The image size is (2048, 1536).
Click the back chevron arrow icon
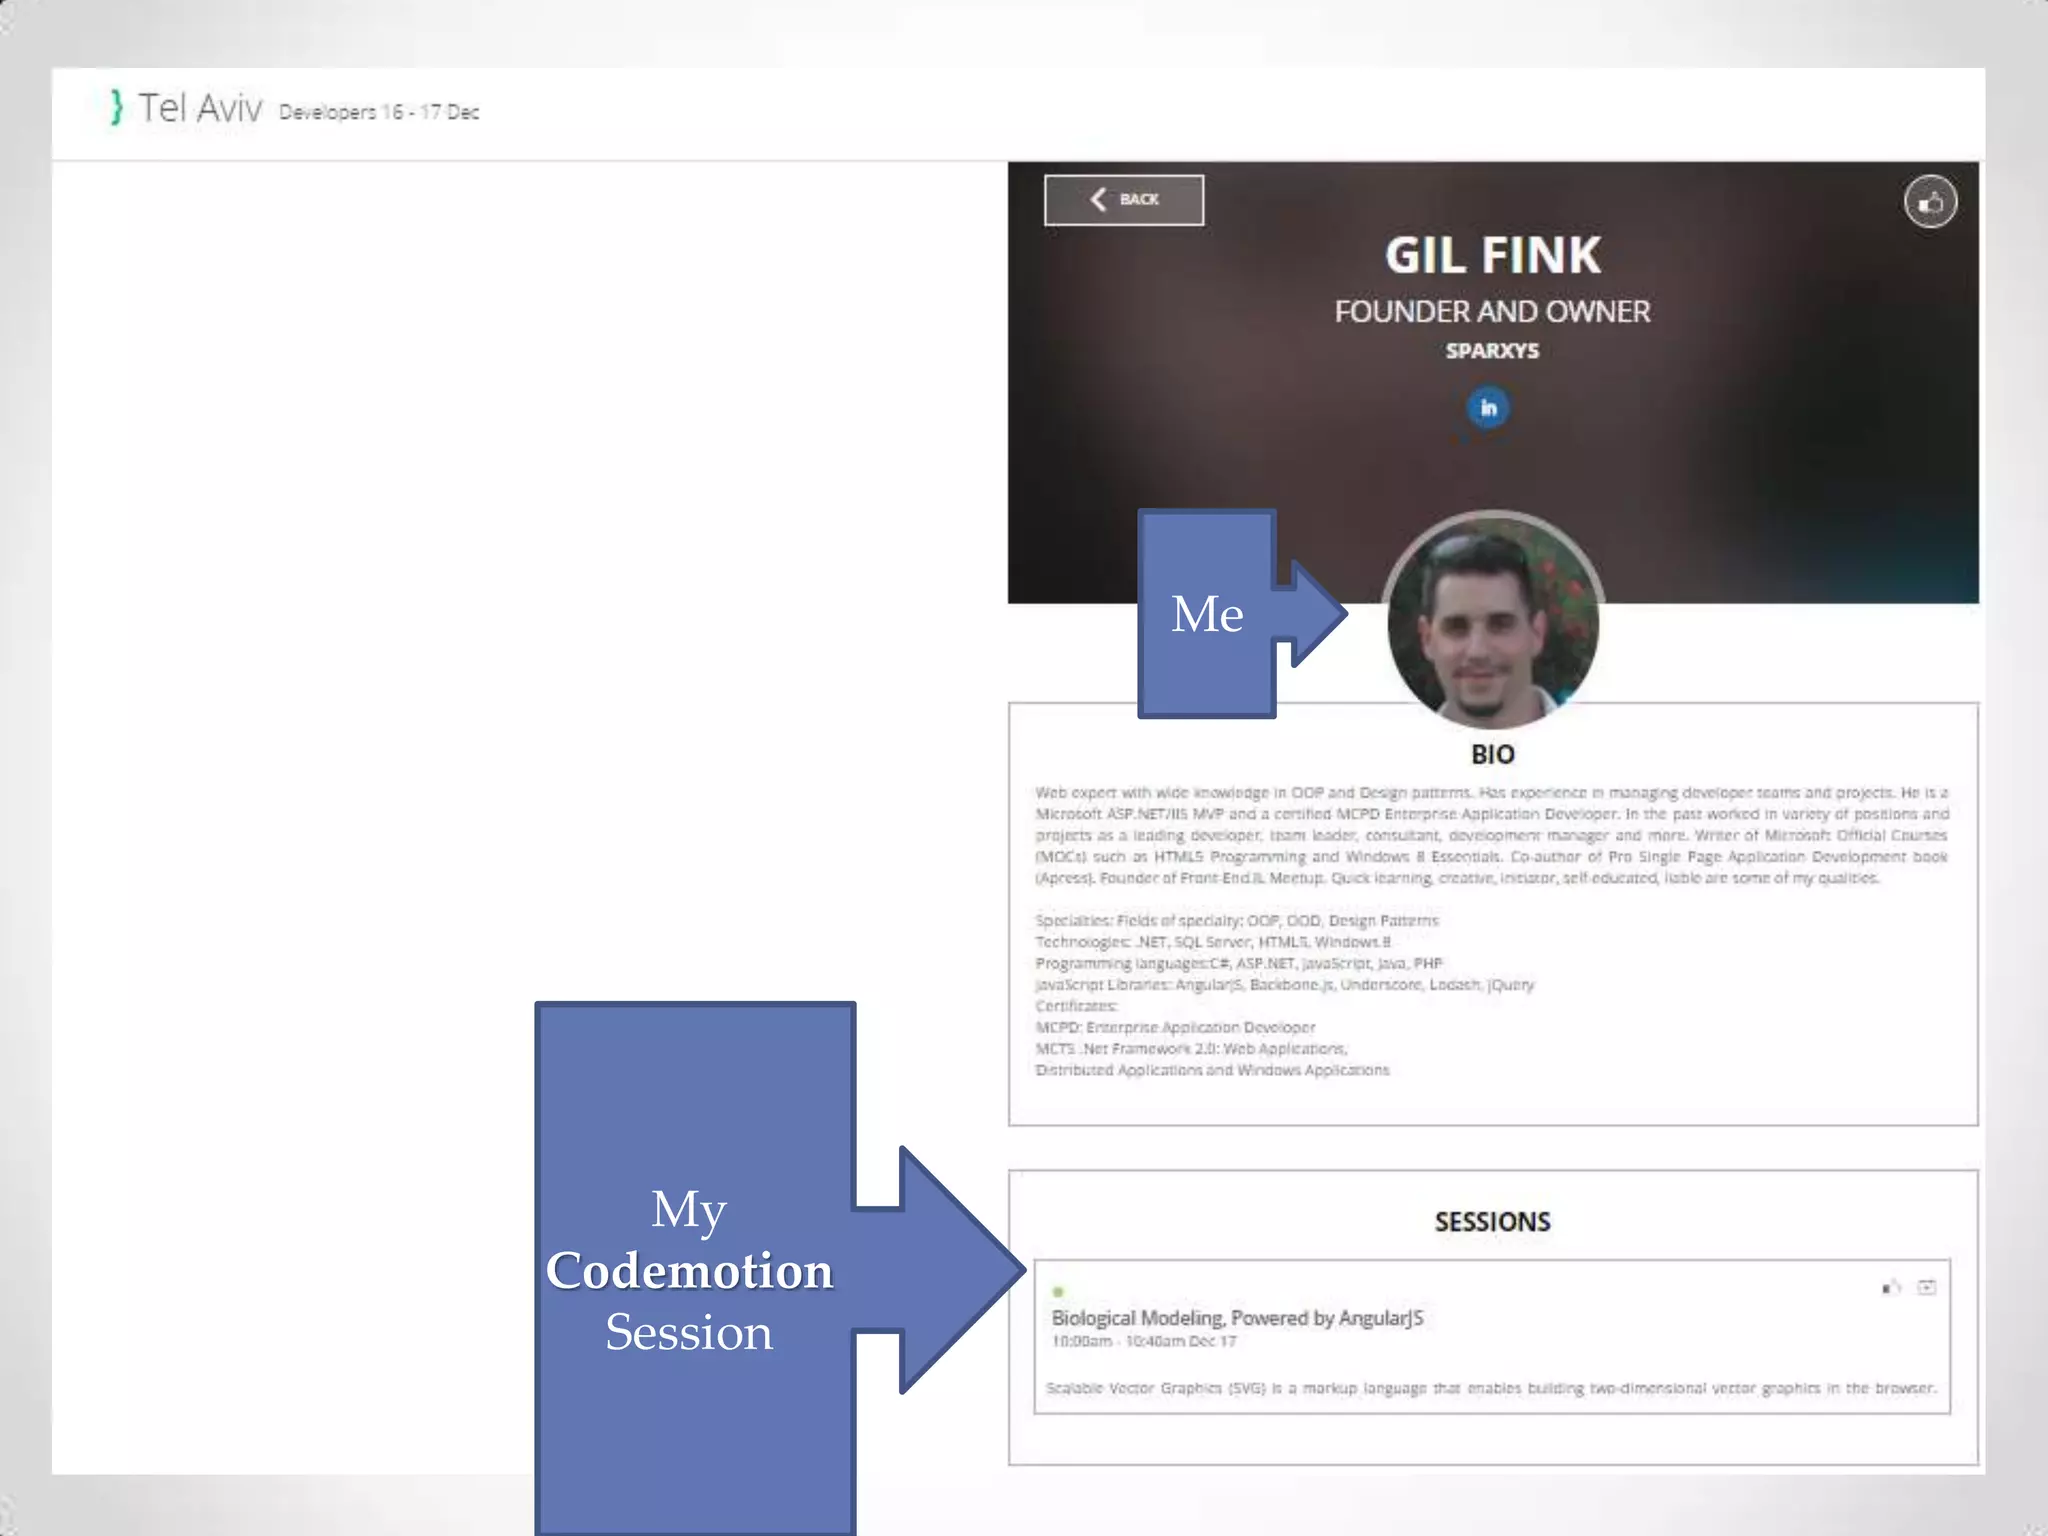point(1099,199)
